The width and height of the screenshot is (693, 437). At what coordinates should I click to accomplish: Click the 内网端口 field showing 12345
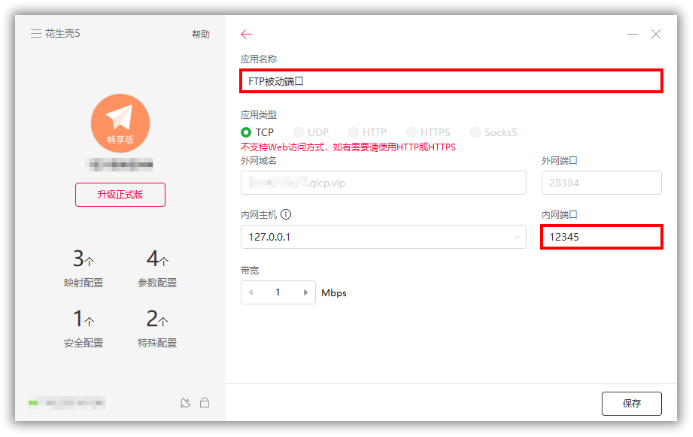600,237
